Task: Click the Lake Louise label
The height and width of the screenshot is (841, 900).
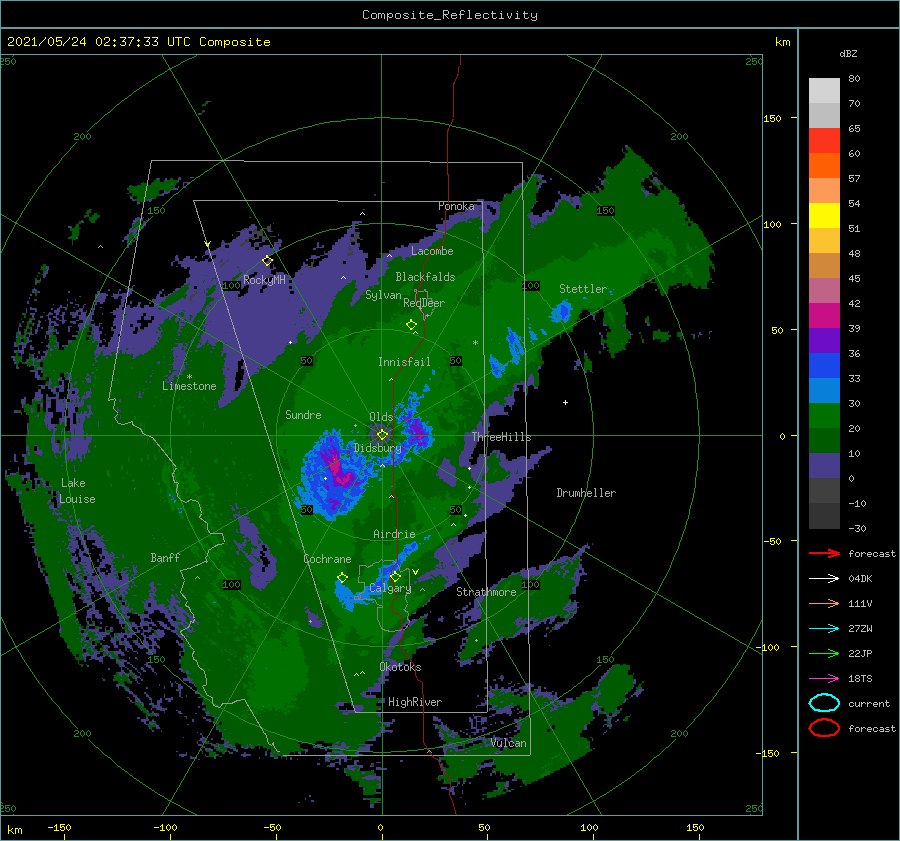Action: pos(77,491)
